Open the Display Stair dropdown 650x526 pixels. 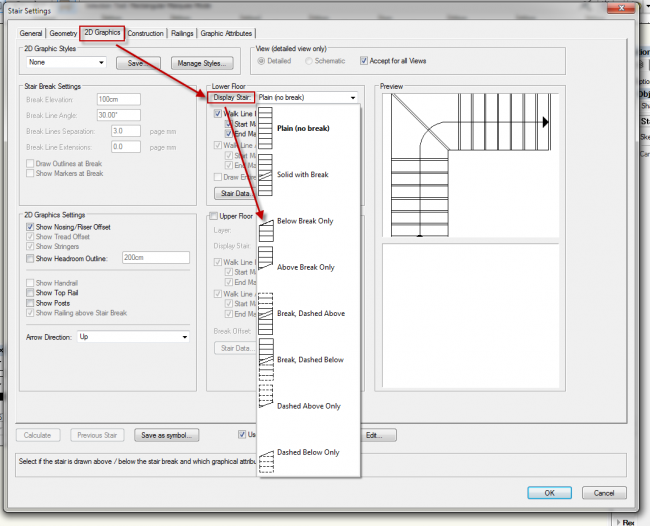pyautogui.click(x=306, y=97)
